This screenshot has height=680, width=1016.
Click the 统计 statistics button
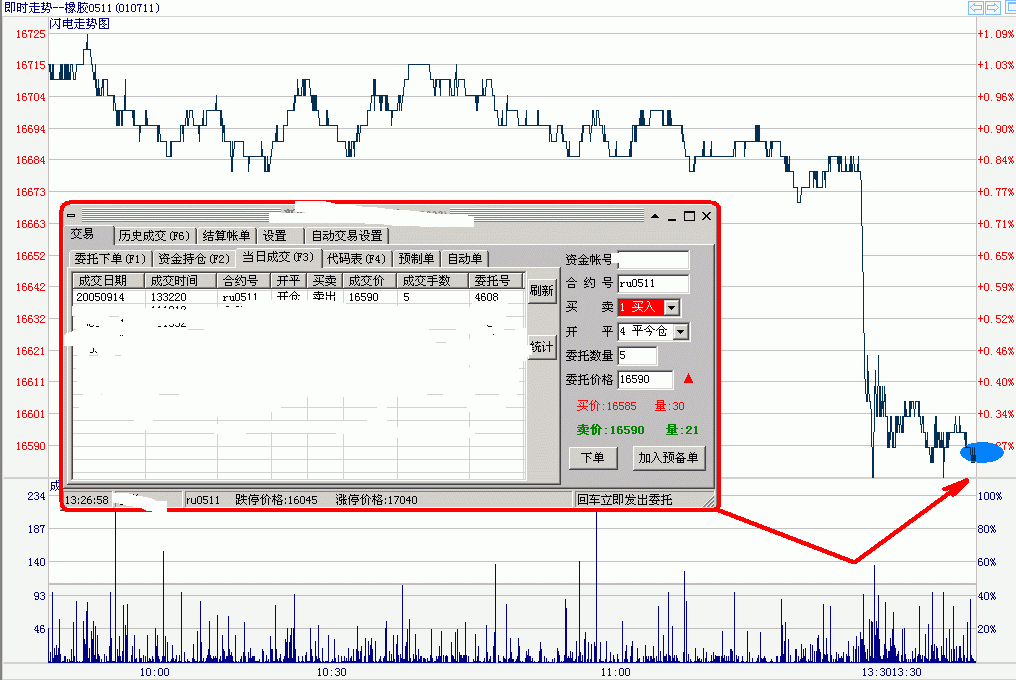pos(541,347)
